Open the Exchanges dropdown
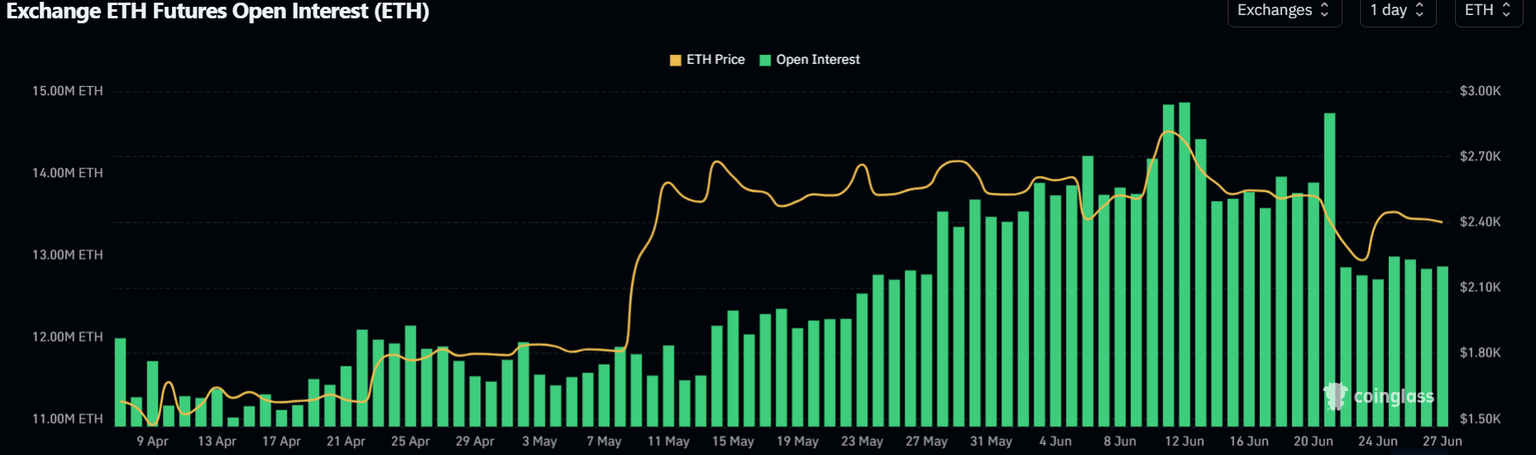The width and height of the screenshot is (1536, 455). click(1284, 10)
